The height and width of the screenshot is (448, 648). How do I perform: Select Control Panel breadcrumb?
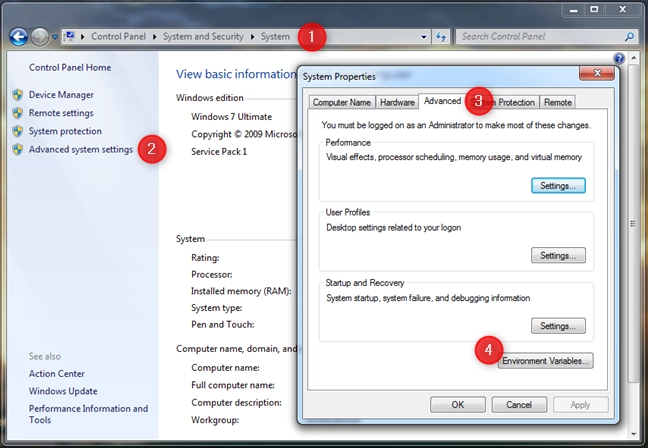click(x=118, y=36)
